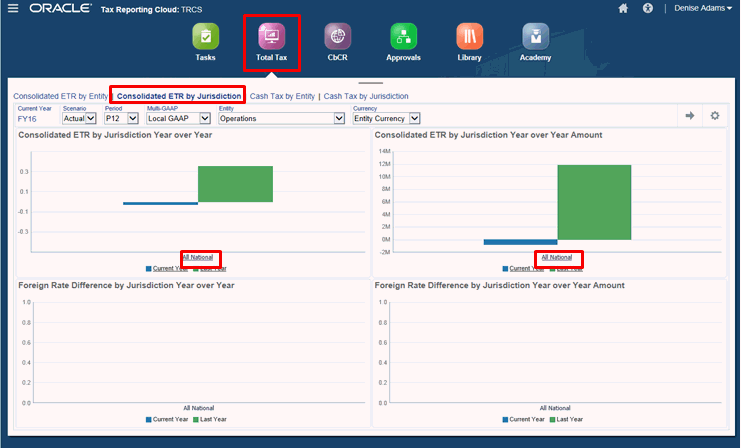Click the green Last Year bar in ETR Amount chart
Viewport: 741px width, 448px height.
pyautogui.click(x=594, y=202)
